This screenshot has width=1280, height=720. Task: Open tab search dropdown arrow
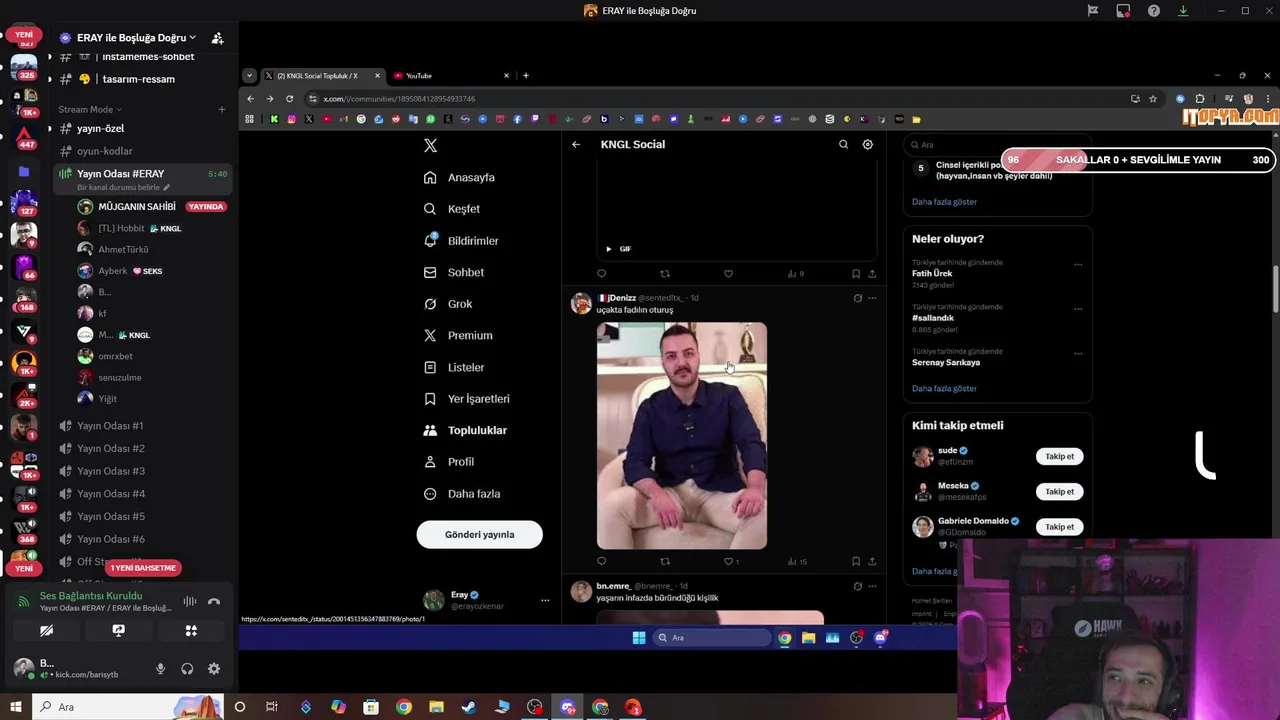pos(249,76)
